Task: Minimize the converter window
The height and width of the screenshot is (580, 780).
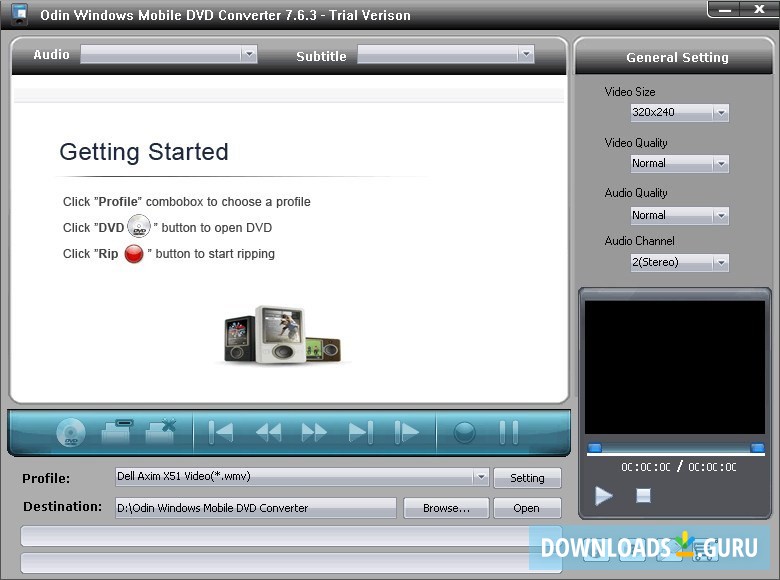Action: [724, 9]
